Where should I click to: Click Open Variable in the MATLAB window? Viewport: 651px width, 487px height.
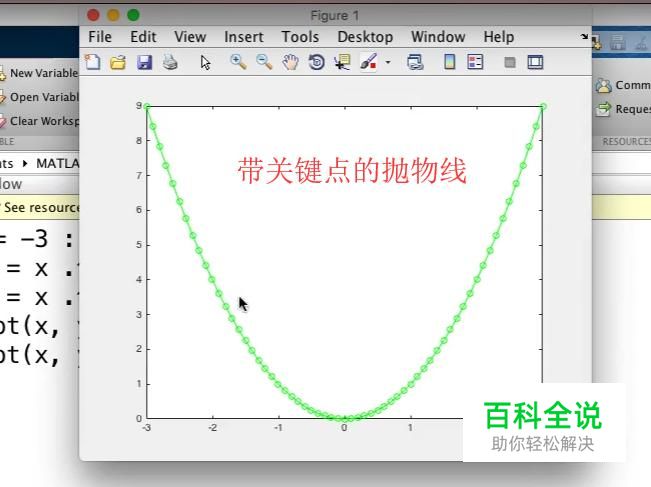pos(39,97)
